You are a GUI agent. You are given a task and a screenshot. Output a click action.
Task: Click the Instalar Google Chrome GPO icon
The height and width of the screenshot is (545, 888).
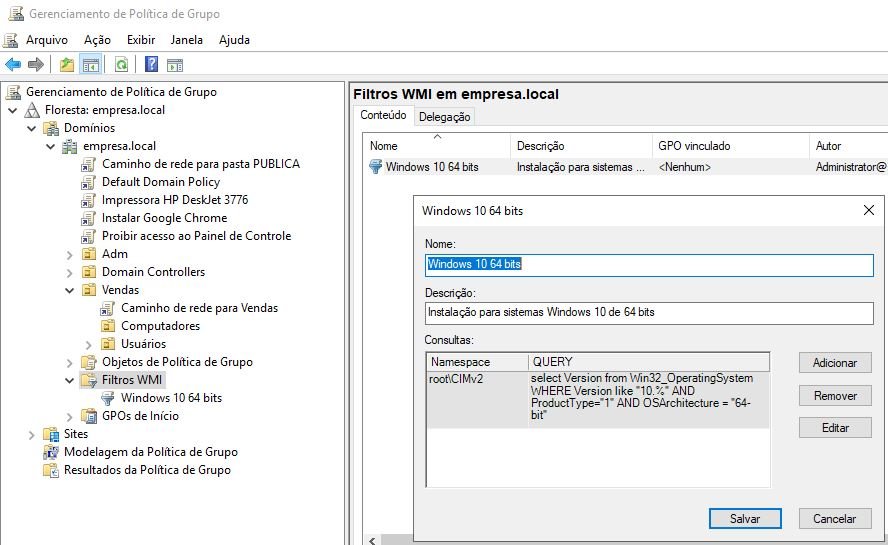[x=88, y=218]
